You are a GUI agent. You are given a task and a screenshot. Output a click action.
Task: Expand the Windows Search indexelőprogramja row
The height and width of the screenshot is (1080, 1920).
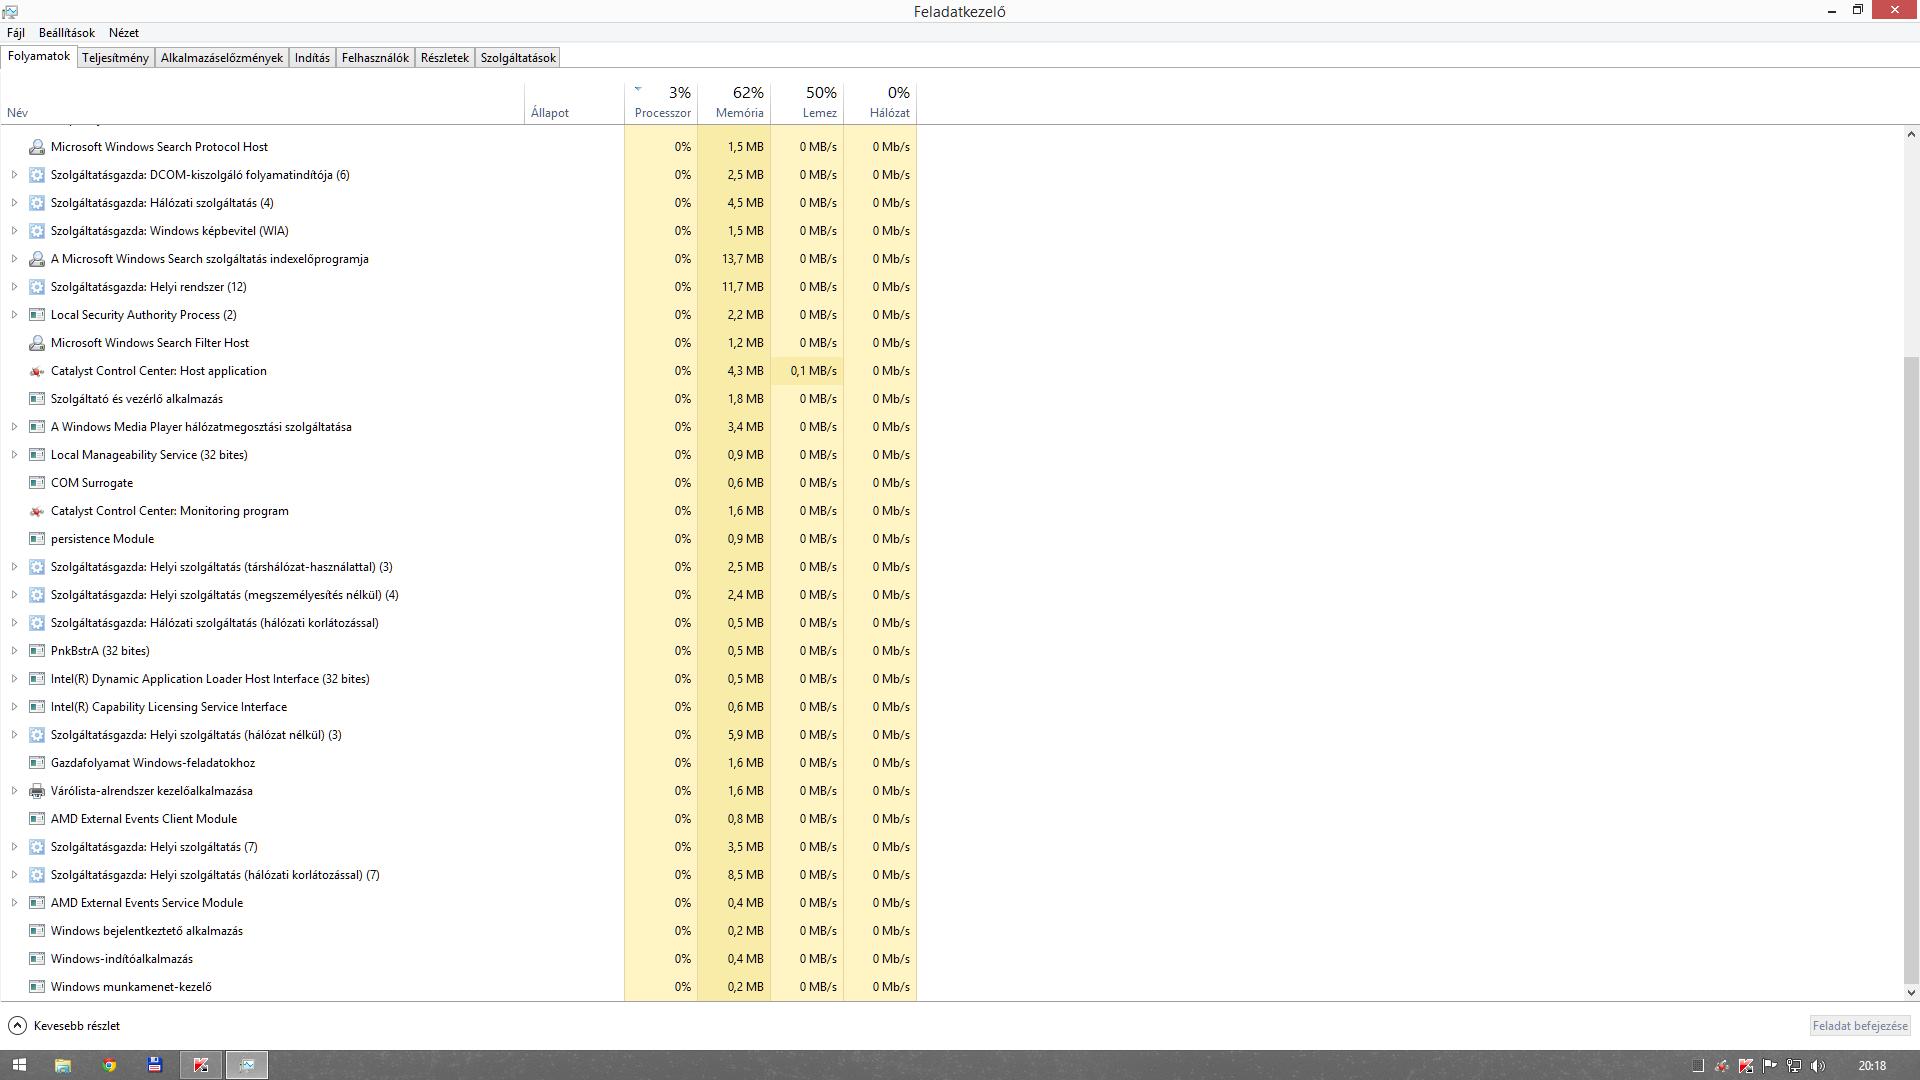point(14,259)
